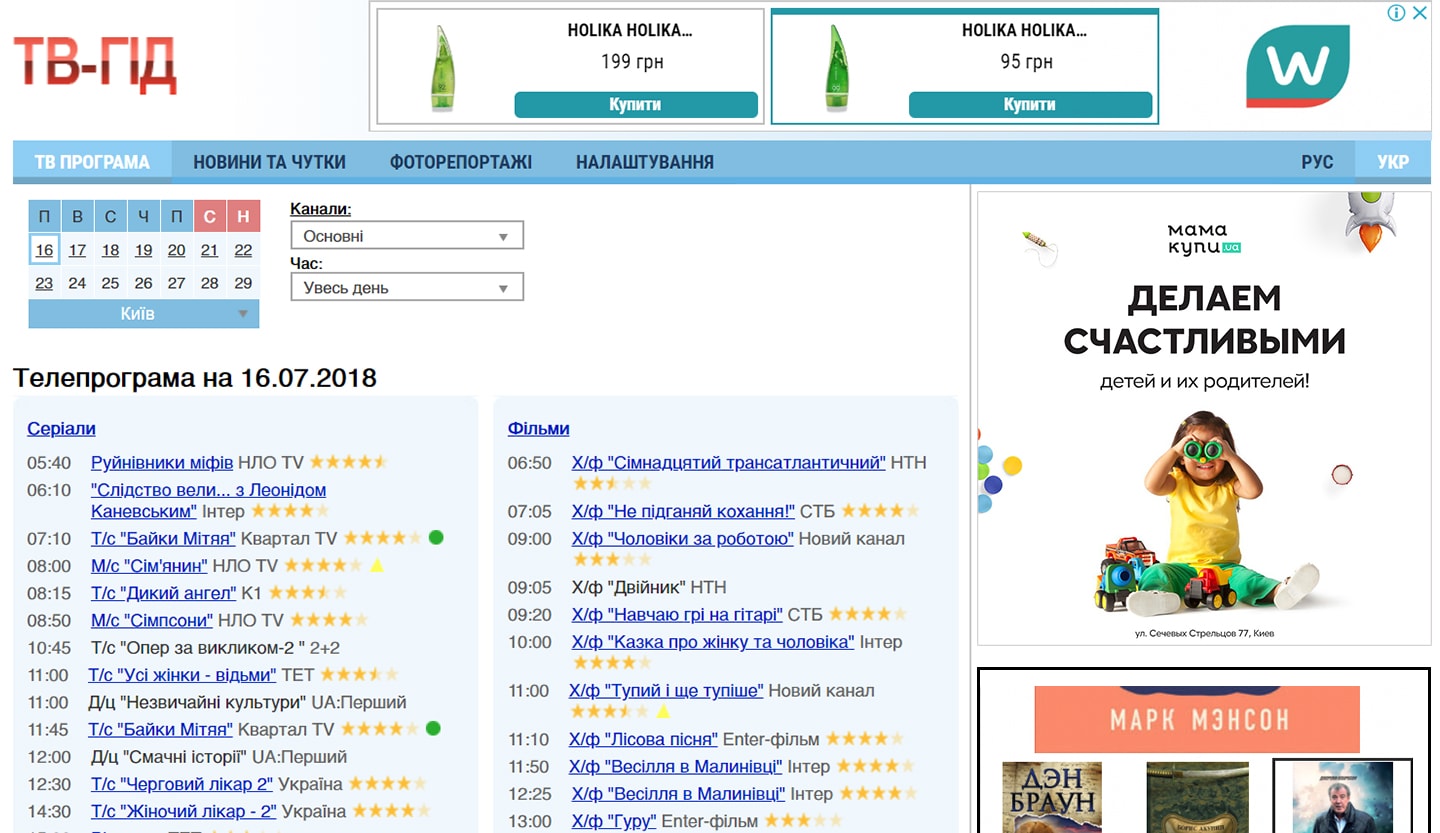Choose date 19 in the calendar

pos(143,250)
